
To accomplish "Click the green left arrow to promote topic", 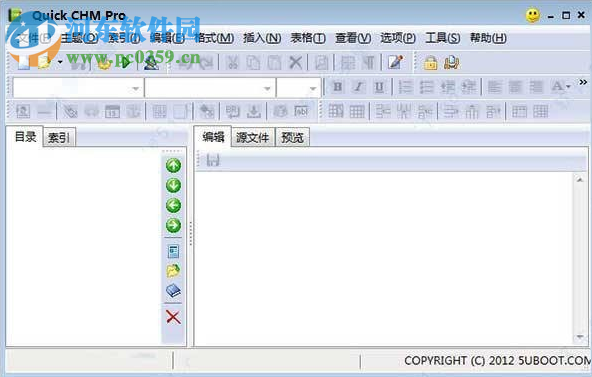I will tap(173, 205).
